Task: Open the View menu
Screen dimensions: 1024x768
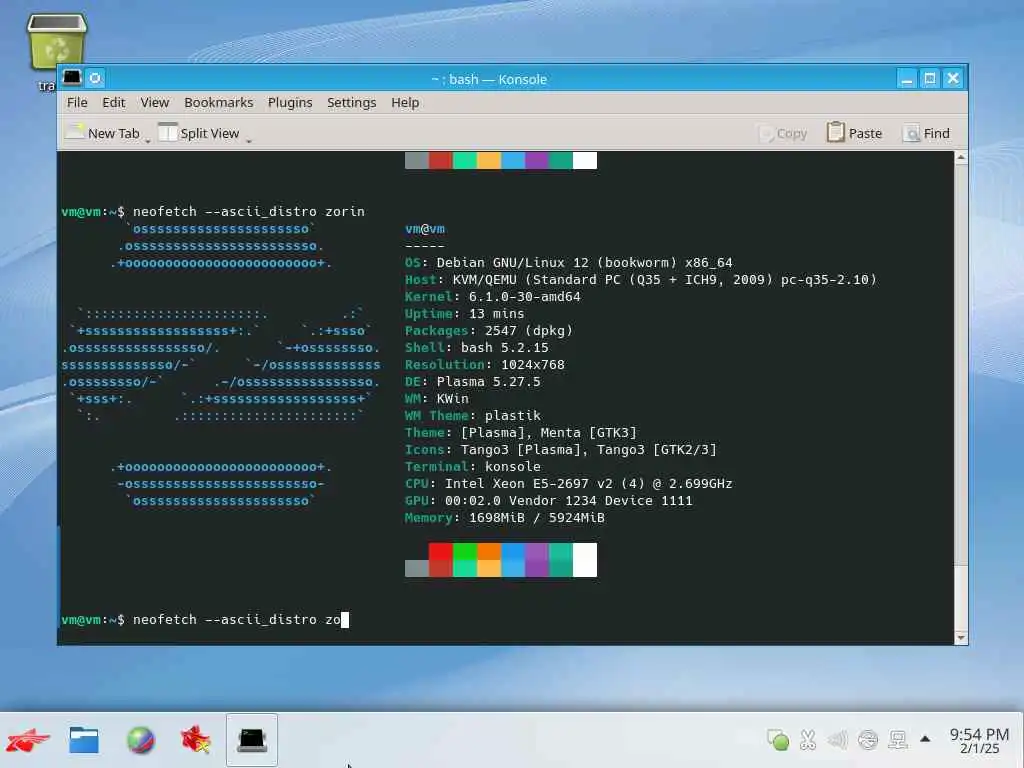Action: pyautogui.click(x=155, y=103)
